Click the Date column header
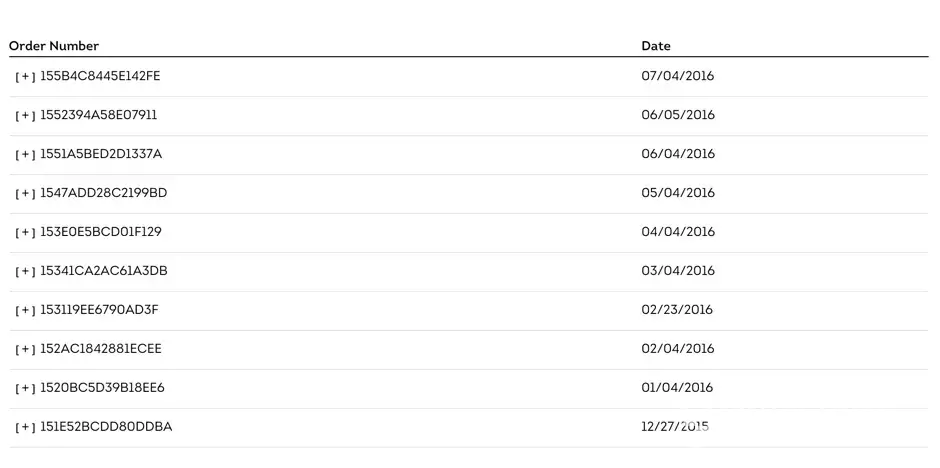Viewport: 940px width, 468px height. point(656,46)
